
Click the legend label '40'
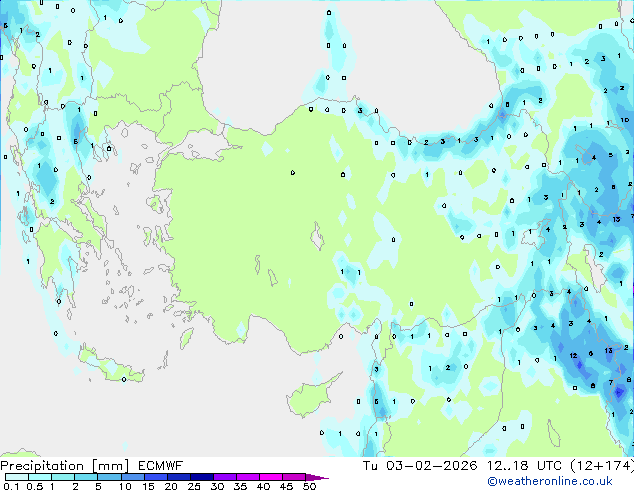263,486
